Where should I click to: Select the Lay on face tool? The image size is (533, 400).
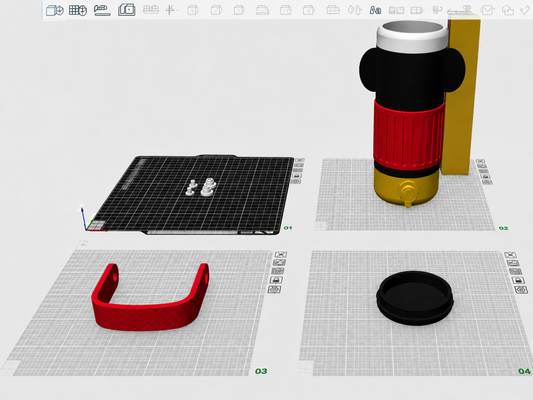point(262,10)
